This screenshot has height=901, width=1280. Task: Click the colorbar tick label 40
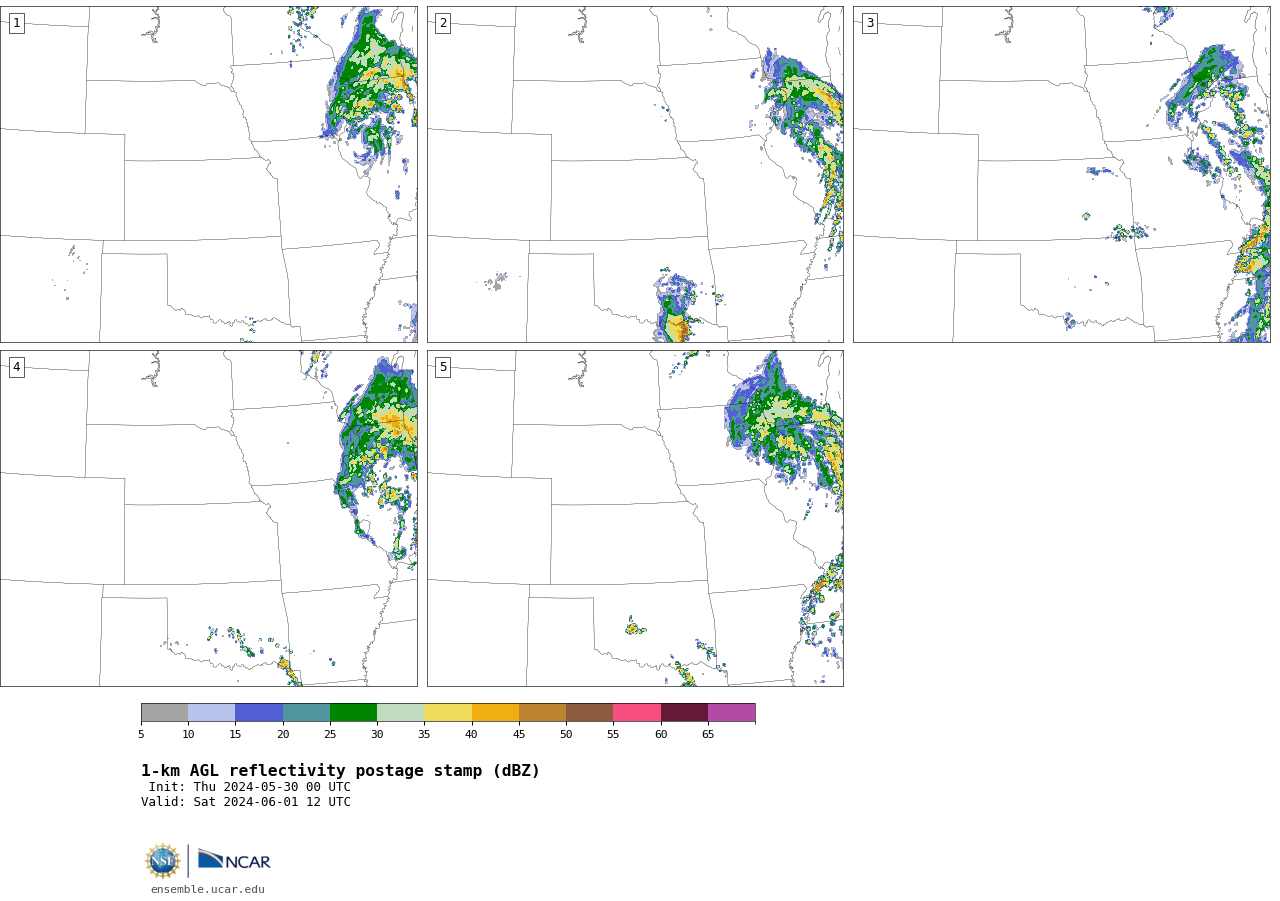[x=472, y=735]
